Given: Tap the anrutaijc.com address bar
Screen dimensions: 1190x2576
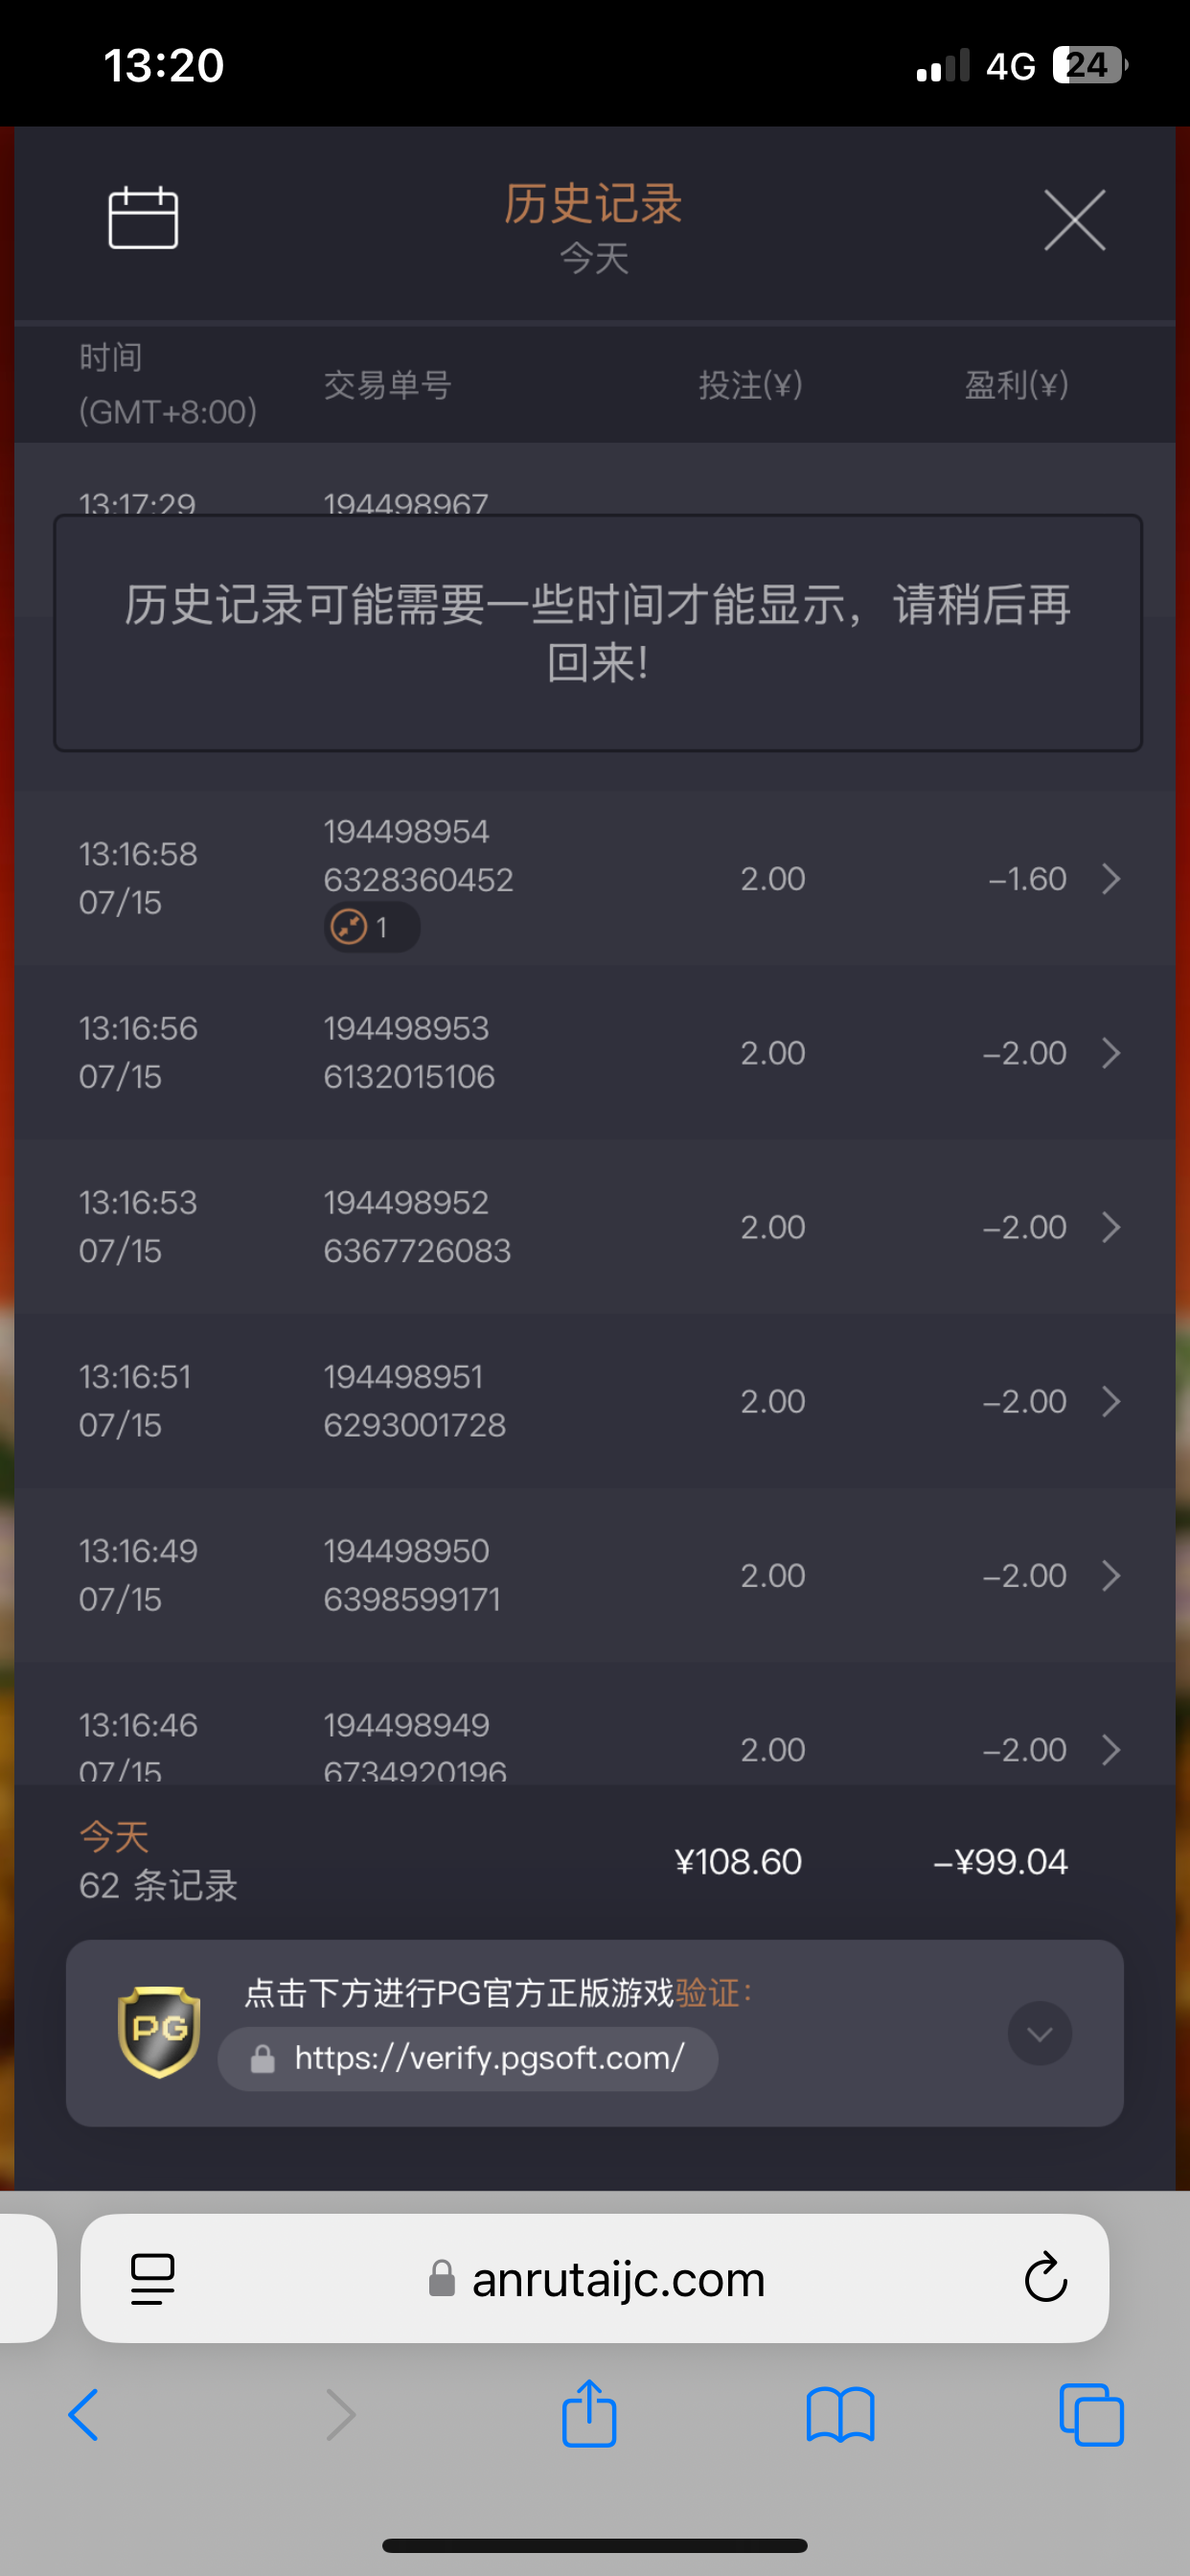Looking at the screenshot, I should point(600,2280).
